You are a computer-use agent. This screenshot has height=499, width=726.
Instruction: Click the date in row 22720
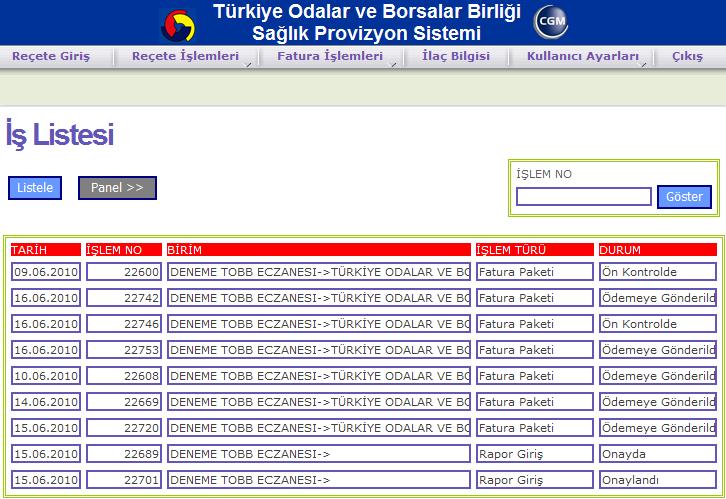click(46, 427)
